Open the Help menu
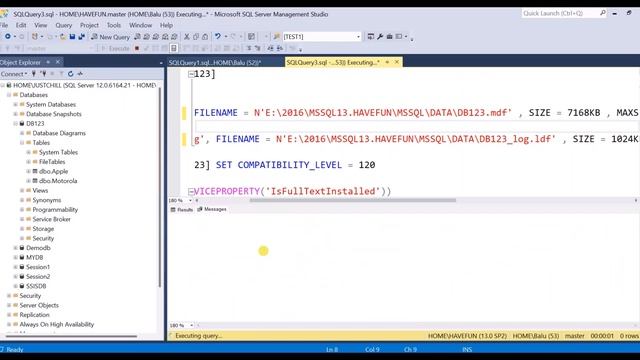 point(166,25)
